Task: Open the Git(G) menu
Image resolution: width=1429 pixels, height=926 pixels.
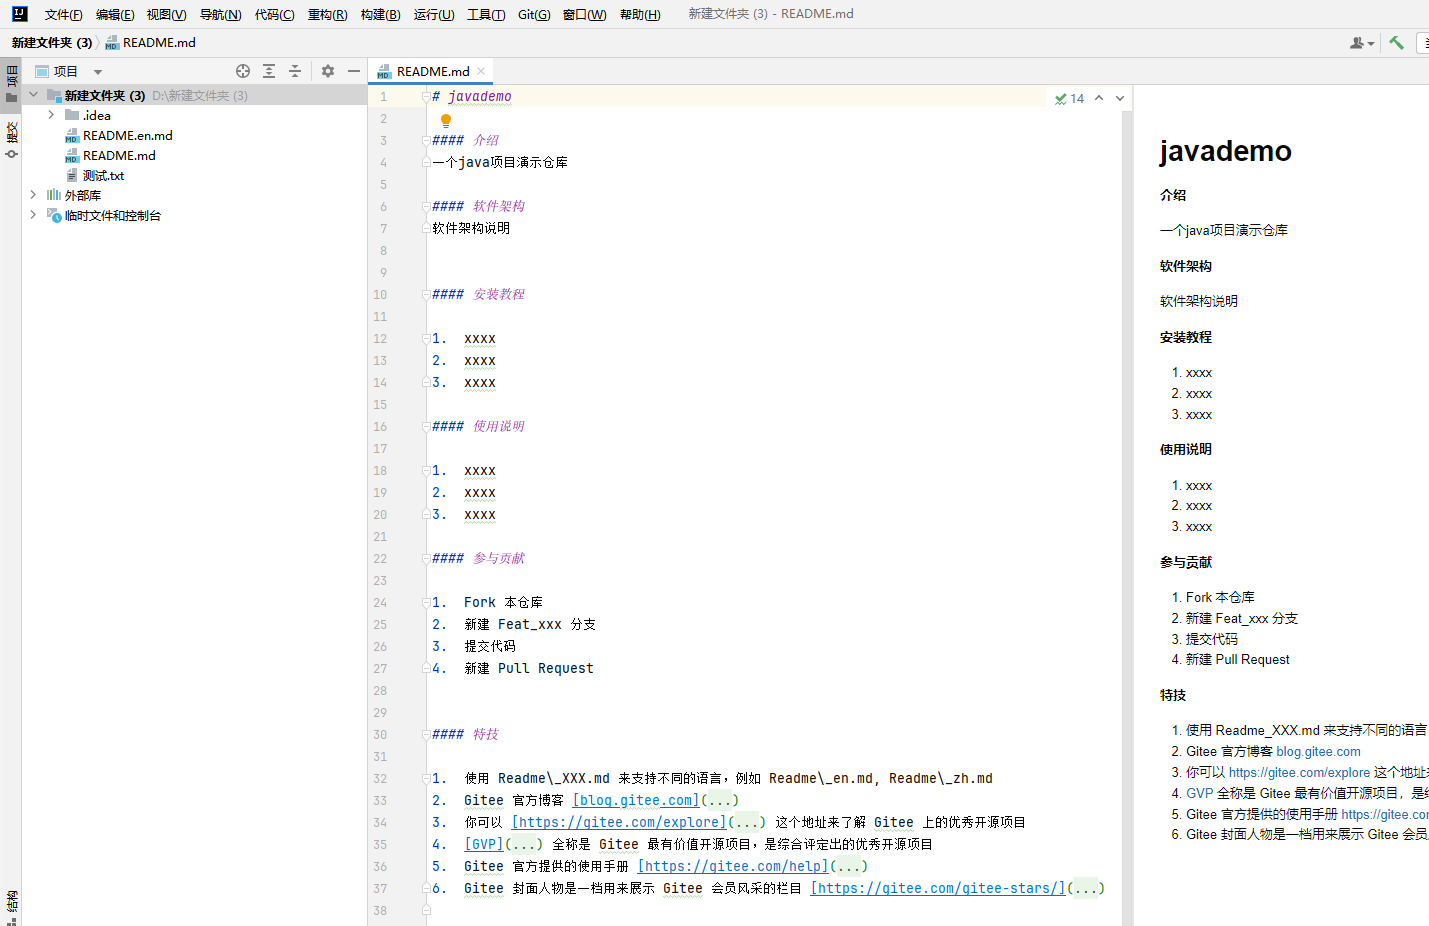Action: tap(534, 14)
